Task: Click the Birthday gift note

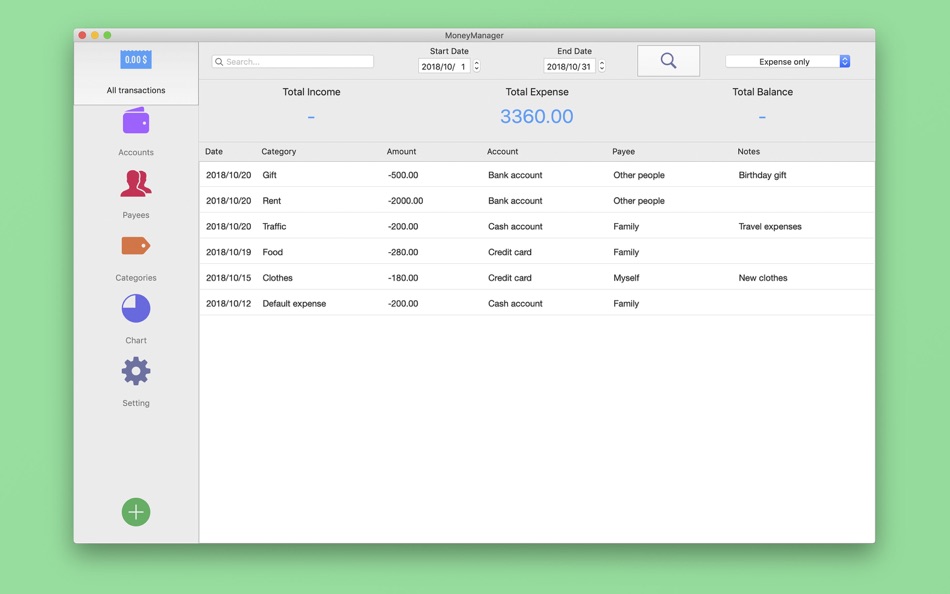Action: pyautogui.click(x=762, y=175)
